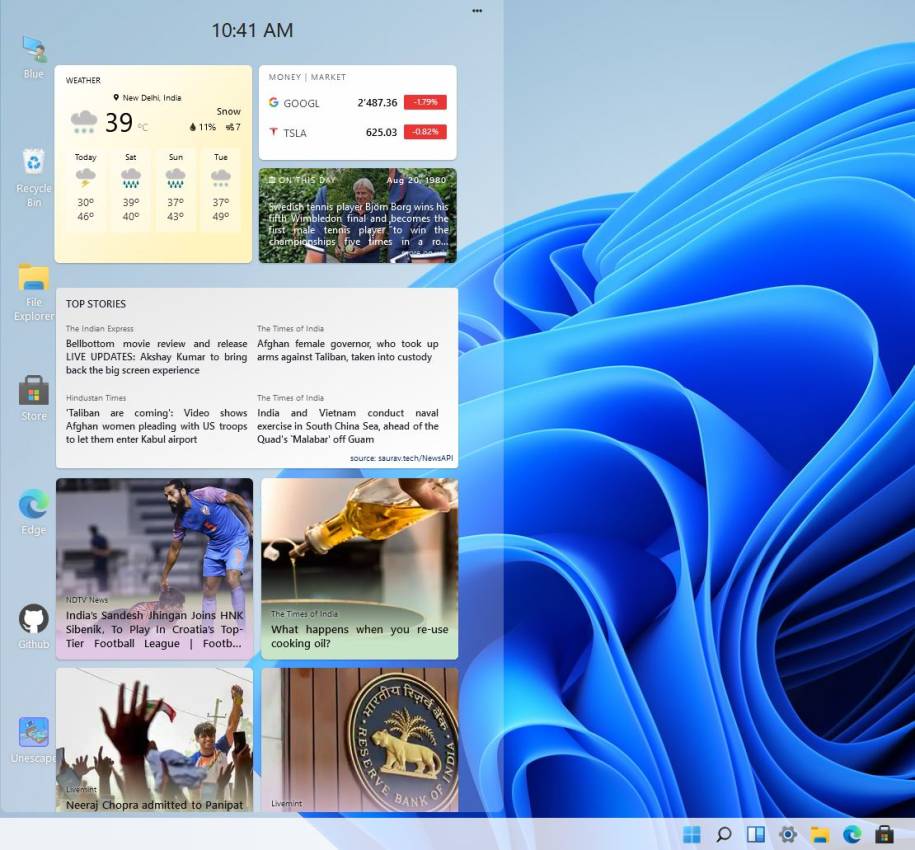Click current temperature 39 °C

coord(127,123)
